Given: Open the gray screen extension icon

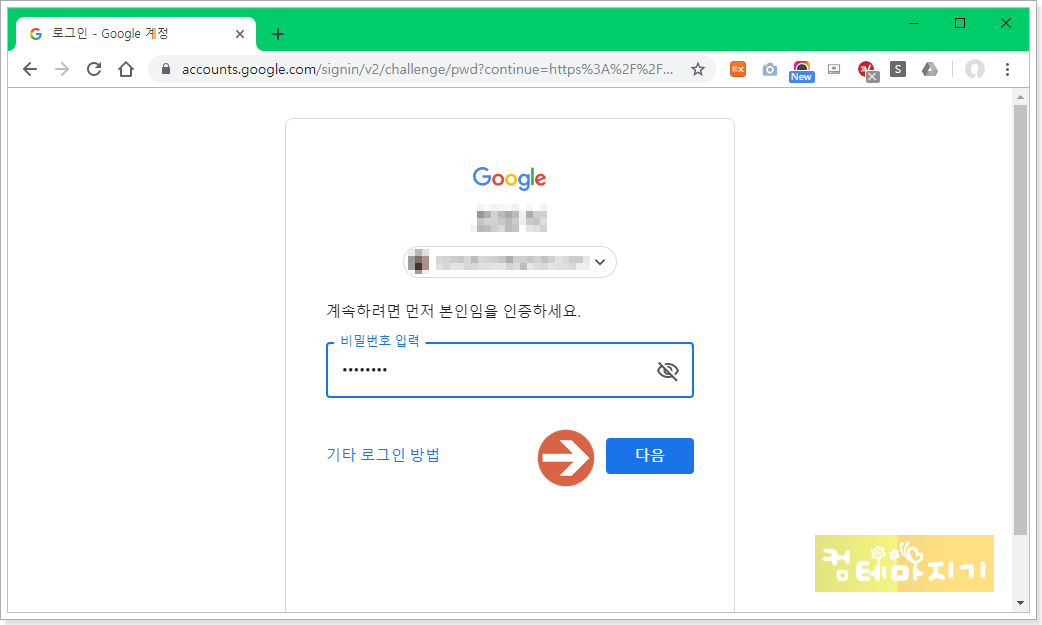Looking at the screenshot, I should [834, 69].
